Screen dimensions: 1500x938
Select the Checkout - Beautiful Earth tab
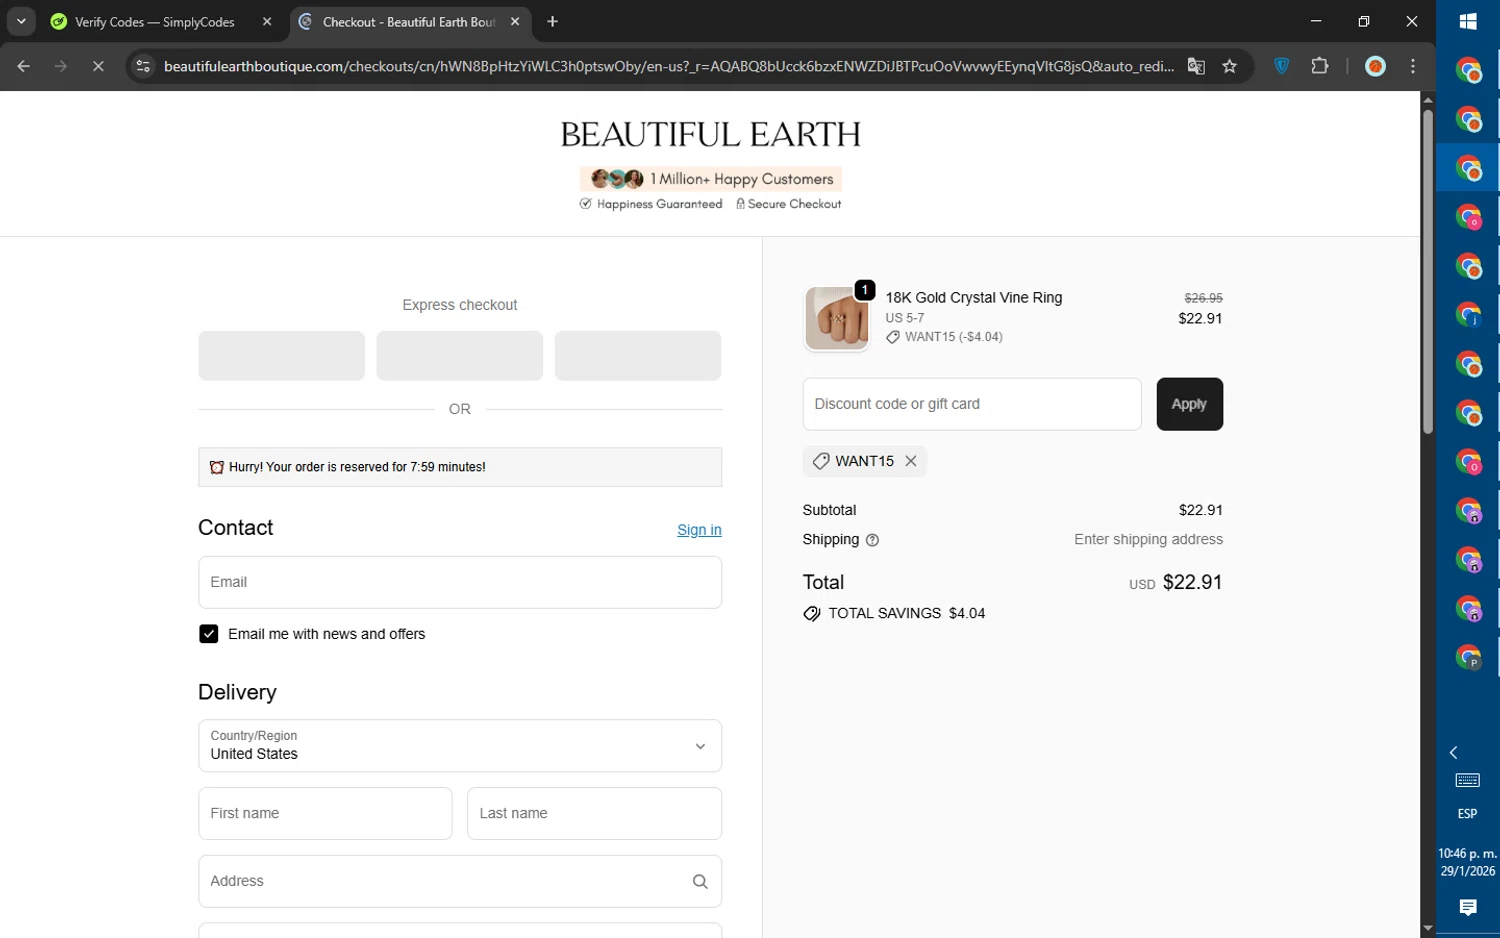pyautogui.click(x=409, y=21)
